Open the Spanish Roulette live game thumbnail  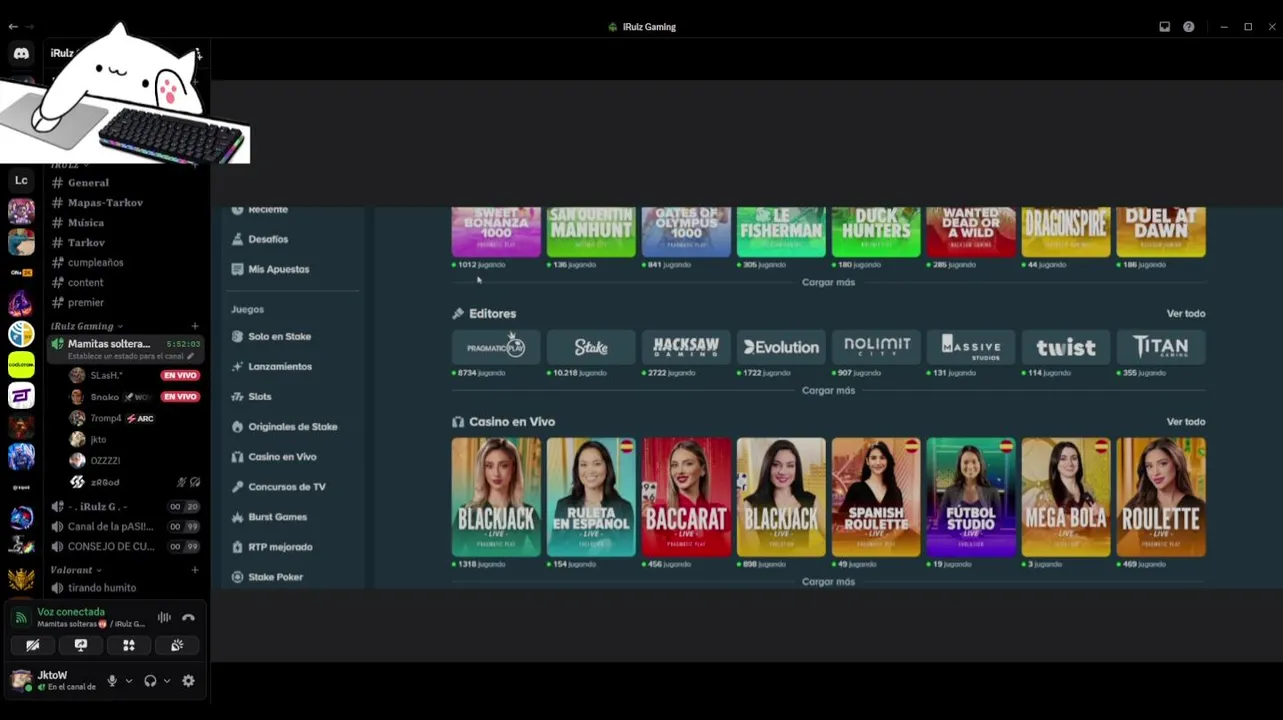point(876,497)
